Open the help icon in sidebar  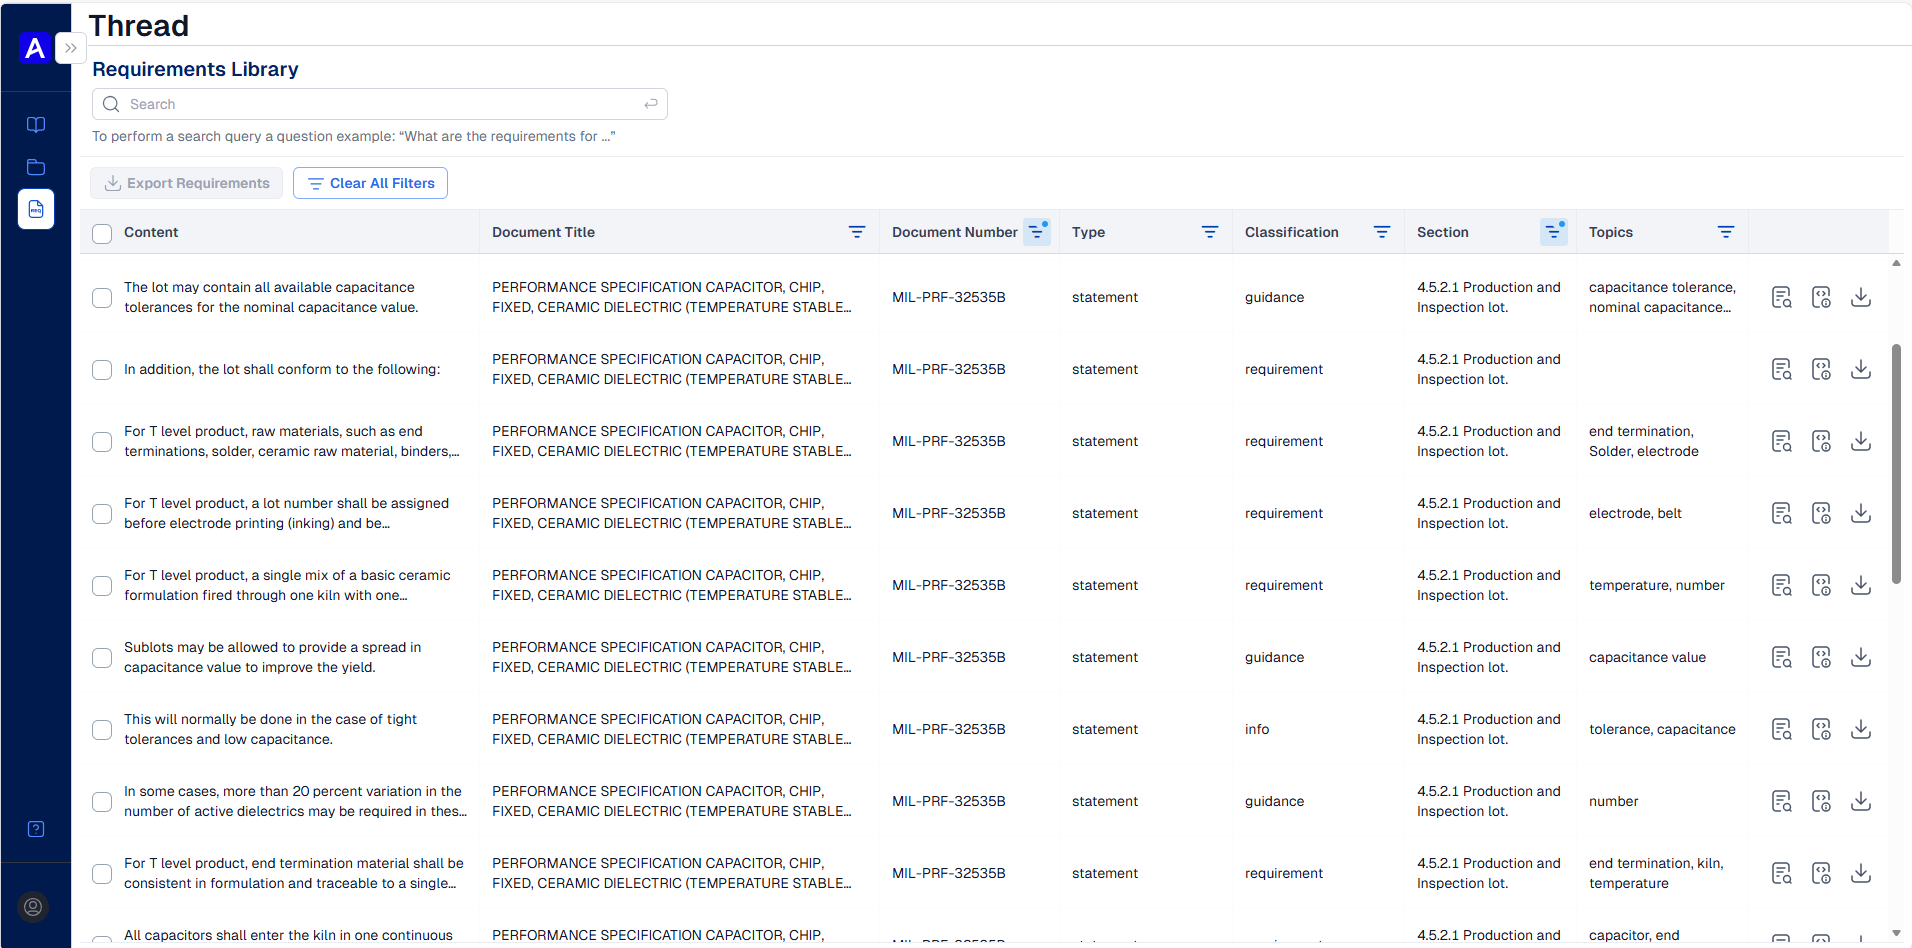click(x=36, y=829)
